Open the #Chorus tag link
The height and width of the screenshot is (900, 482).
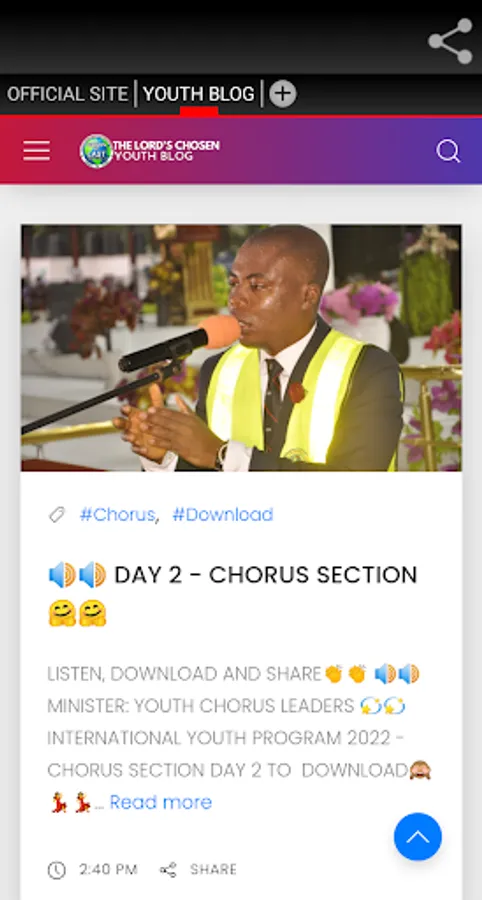click(117, 514)
